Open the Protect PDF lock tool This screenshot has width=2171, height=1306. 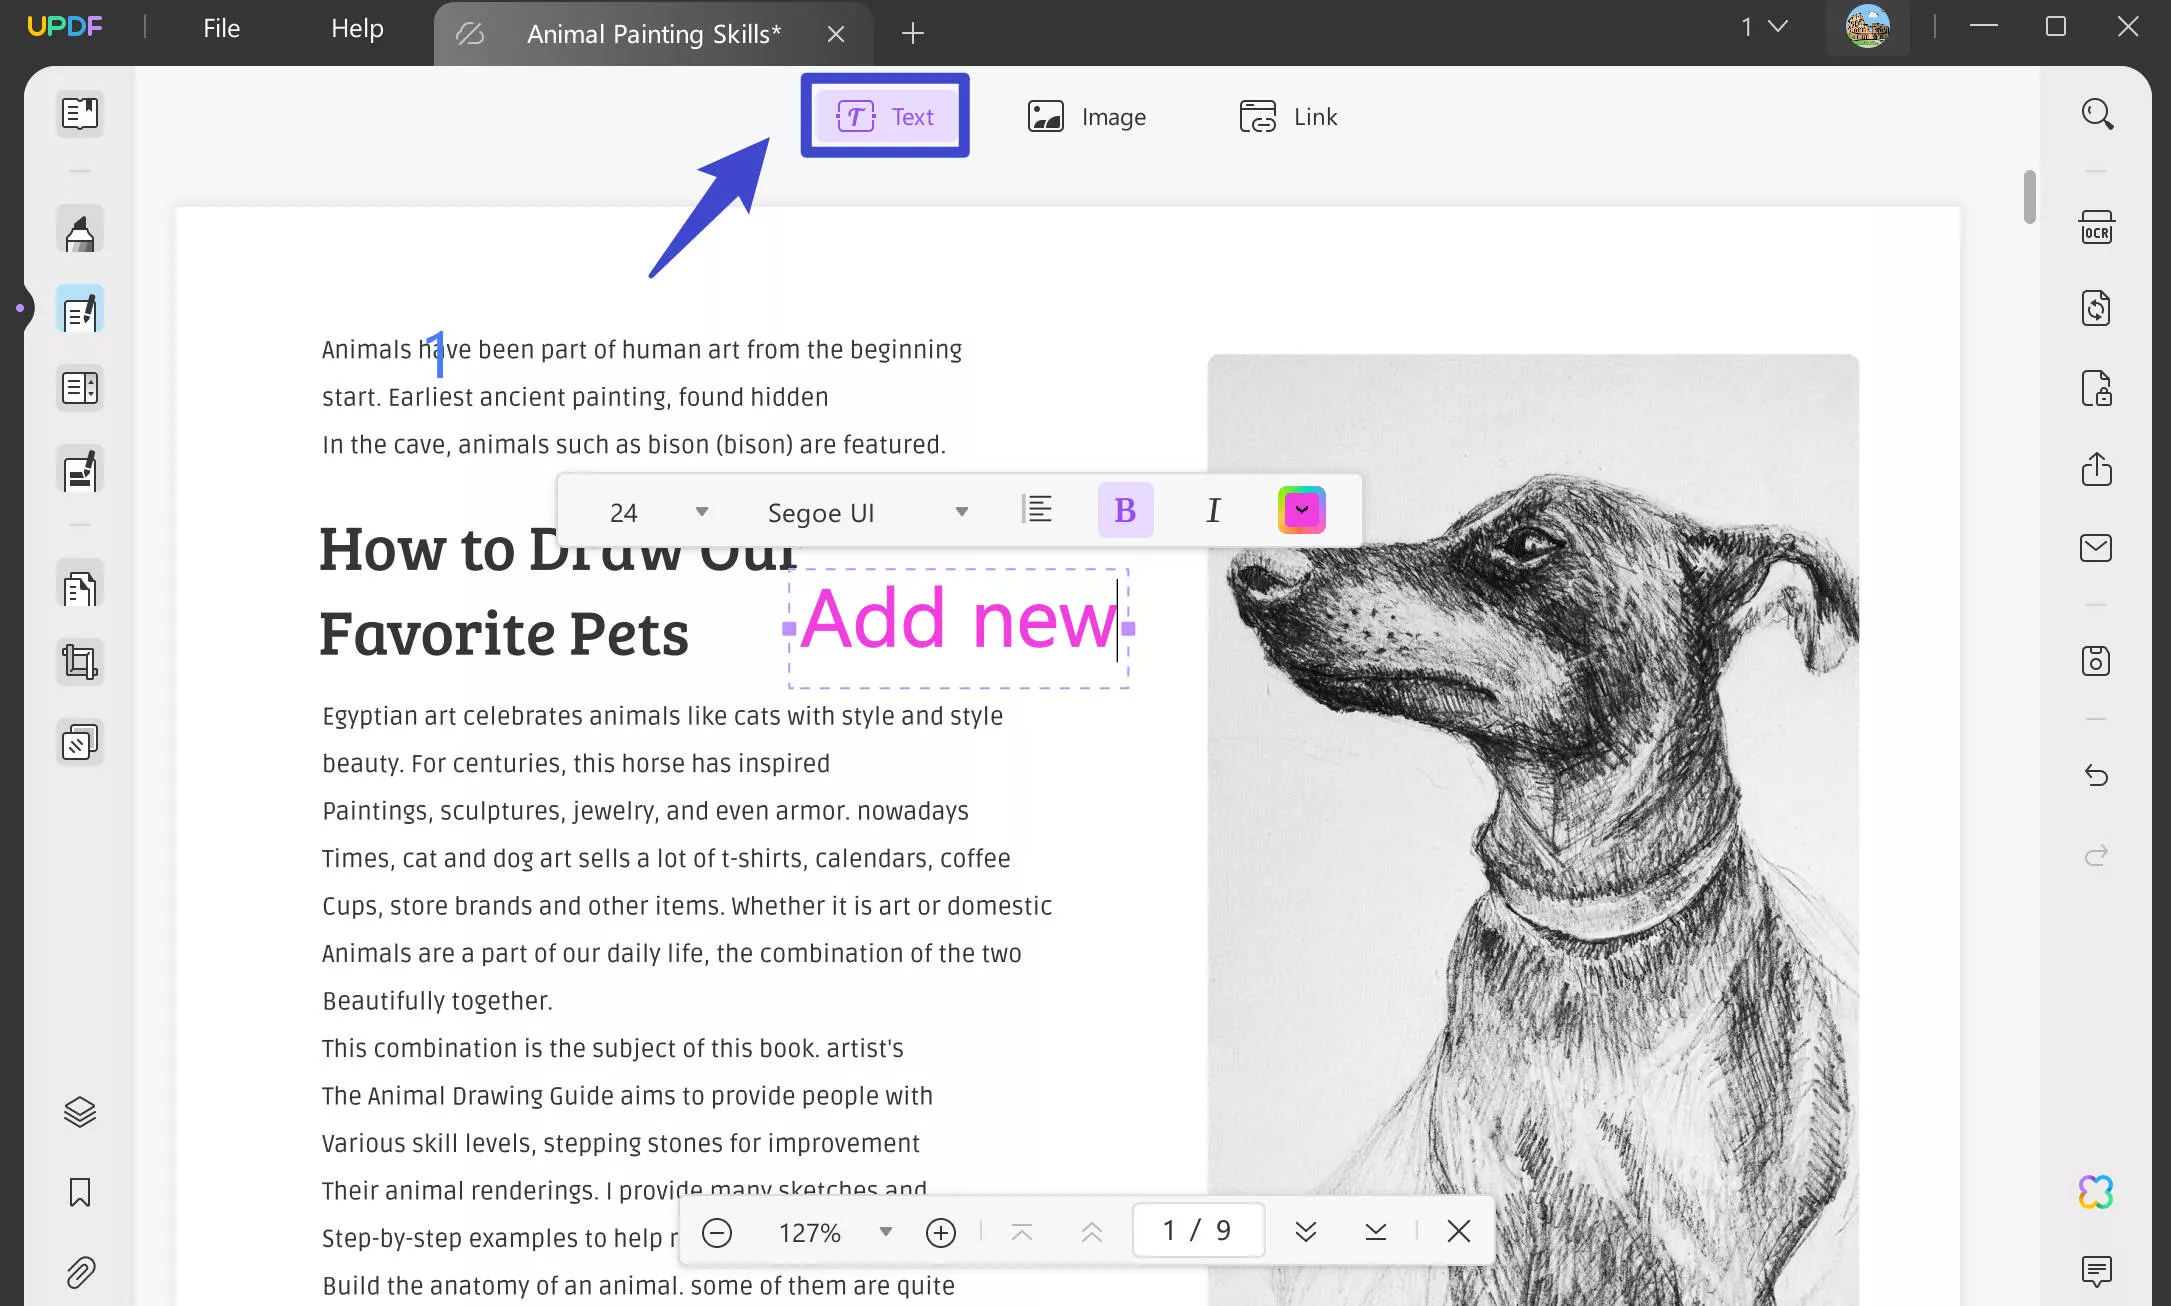click(x=2097, y=388)
